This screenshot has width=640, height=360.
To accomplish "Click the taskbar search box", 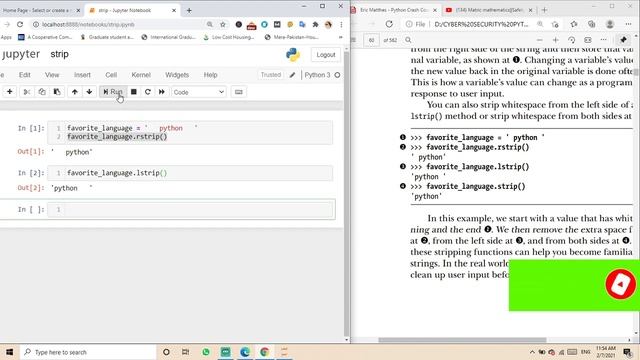I will (88, 352).
